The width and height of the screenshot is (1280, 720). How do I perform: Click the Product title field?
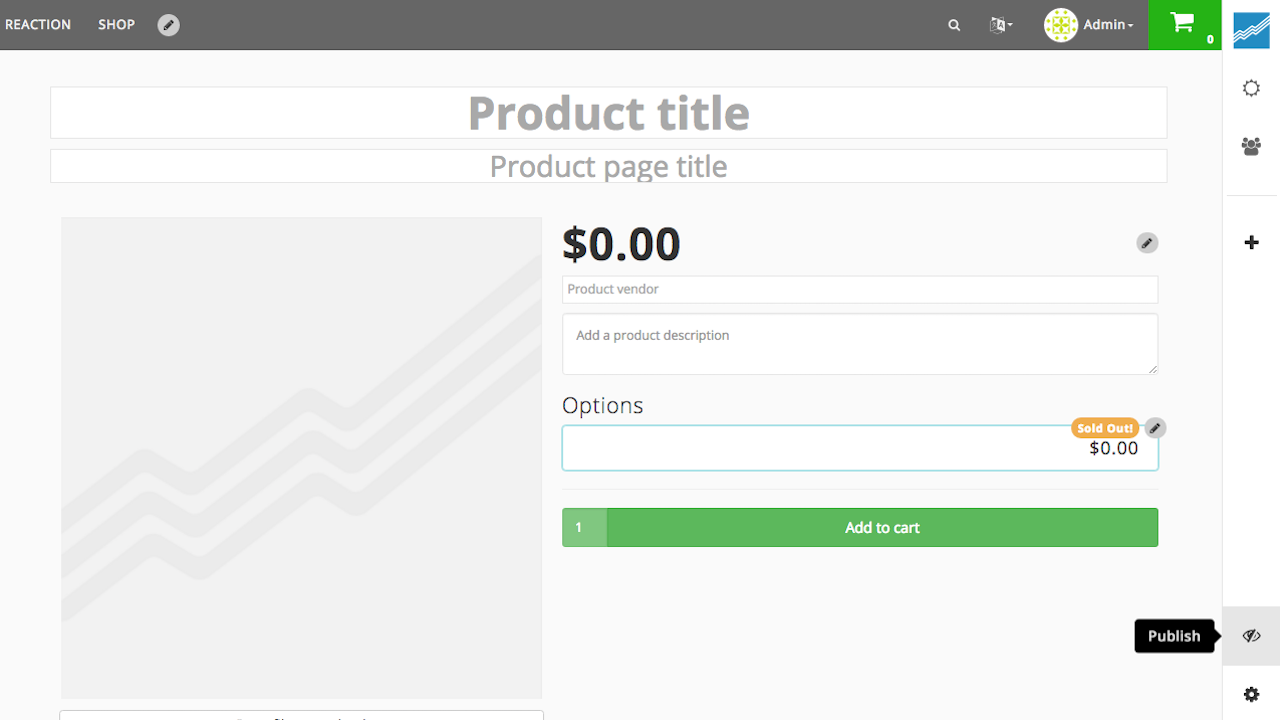[x=608, y=113]
